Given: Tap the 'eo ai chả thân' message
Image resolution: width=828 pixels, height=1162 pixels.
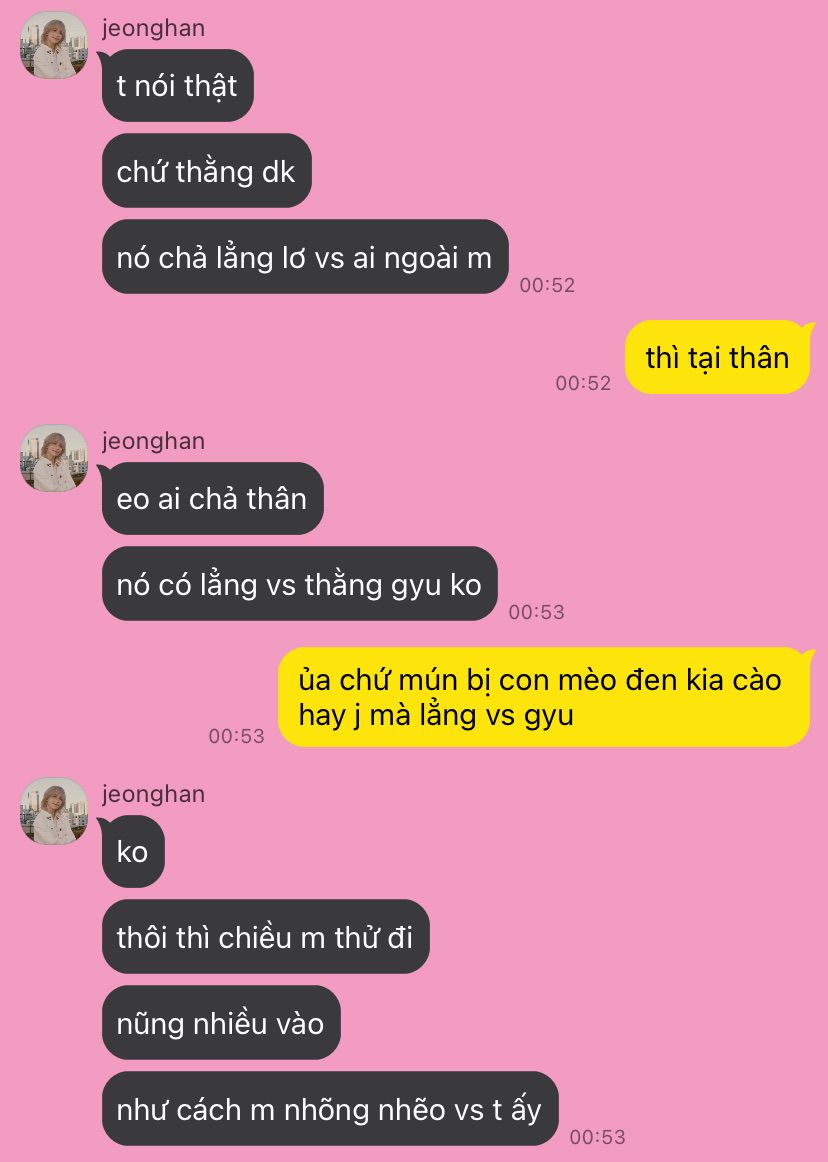Looking at the screenshot, I should click(x=212, y=498).
